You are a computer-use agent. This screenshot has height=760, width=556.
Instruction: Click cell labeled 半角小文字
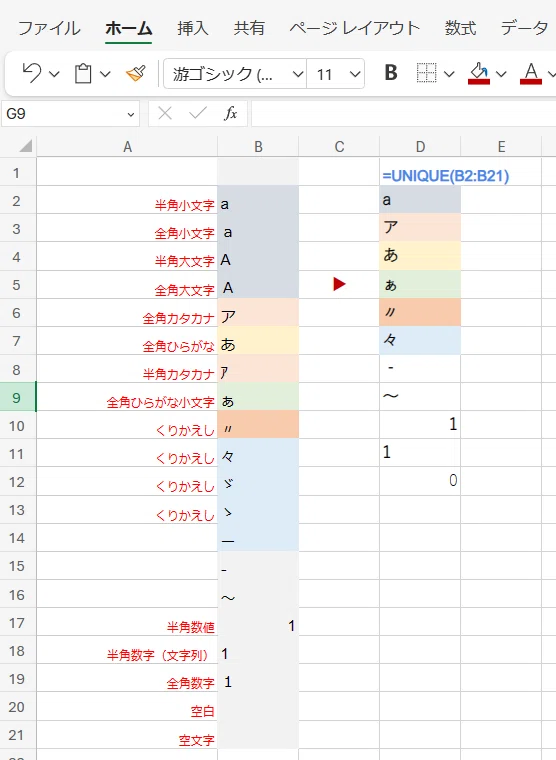[127, 200]
